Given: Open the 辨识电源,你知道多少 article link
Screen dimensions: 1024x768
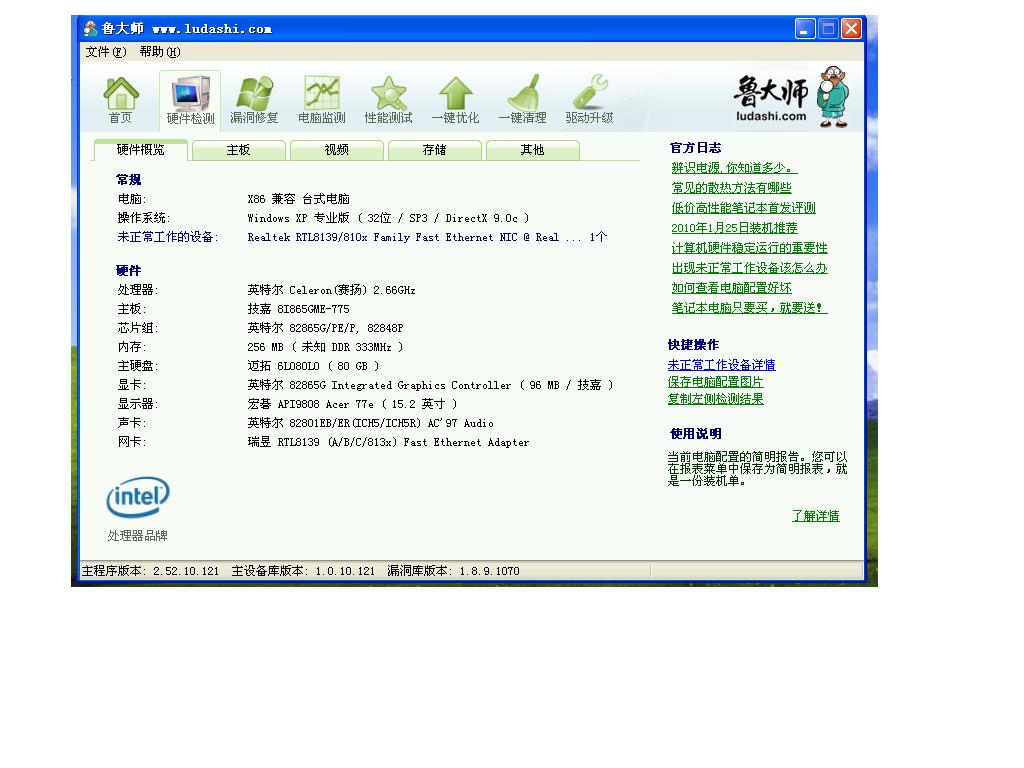Looking at the screenshot, I should tap(734, 168).
